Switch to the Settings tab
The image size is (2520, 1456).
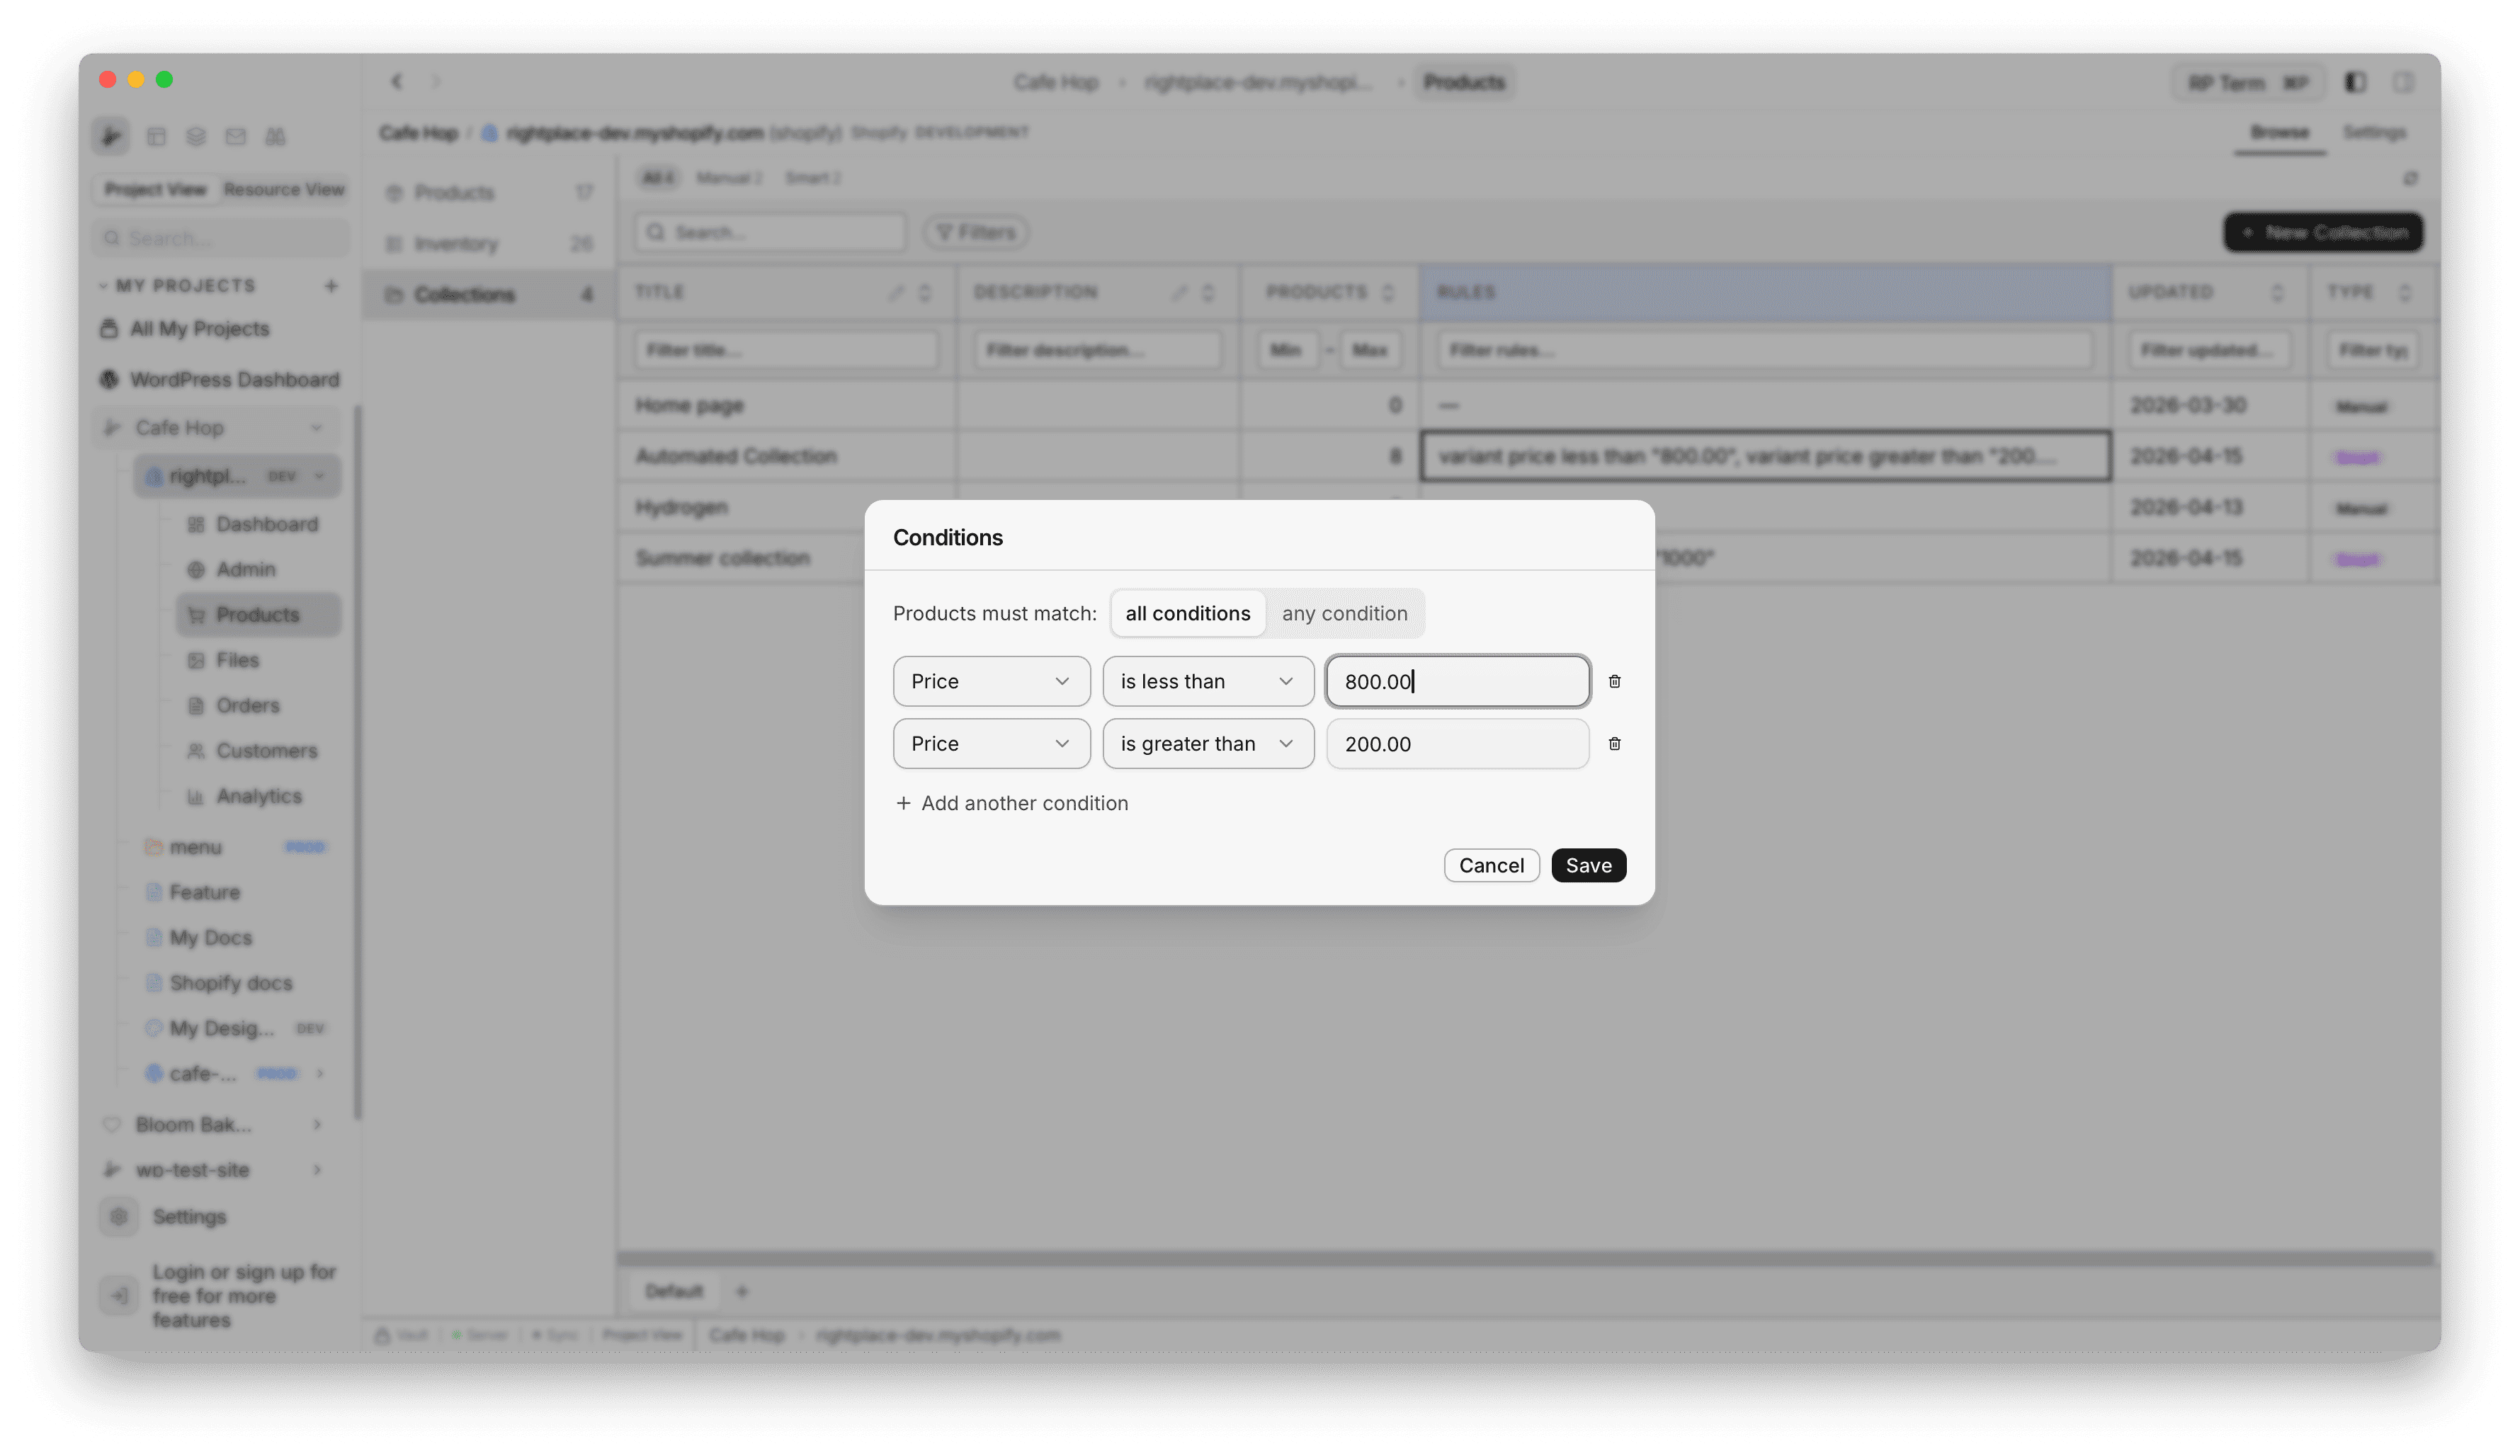click(2377, 132)
